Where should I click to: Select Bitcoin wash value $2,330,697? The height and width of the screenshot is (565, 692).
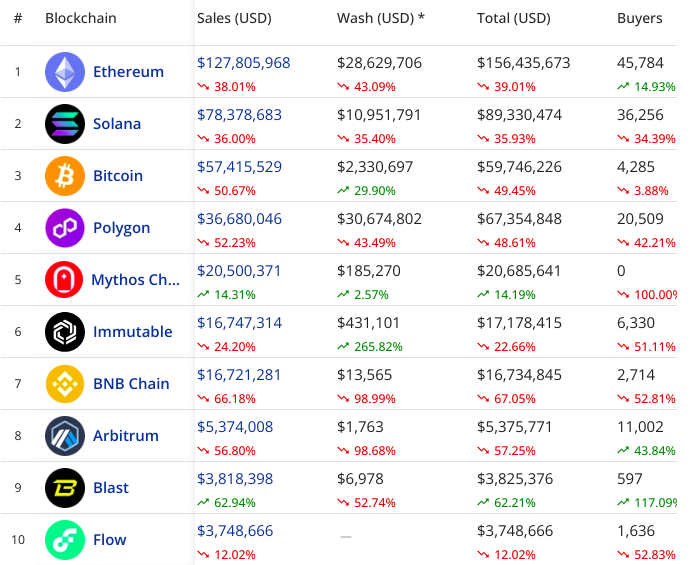375,167
